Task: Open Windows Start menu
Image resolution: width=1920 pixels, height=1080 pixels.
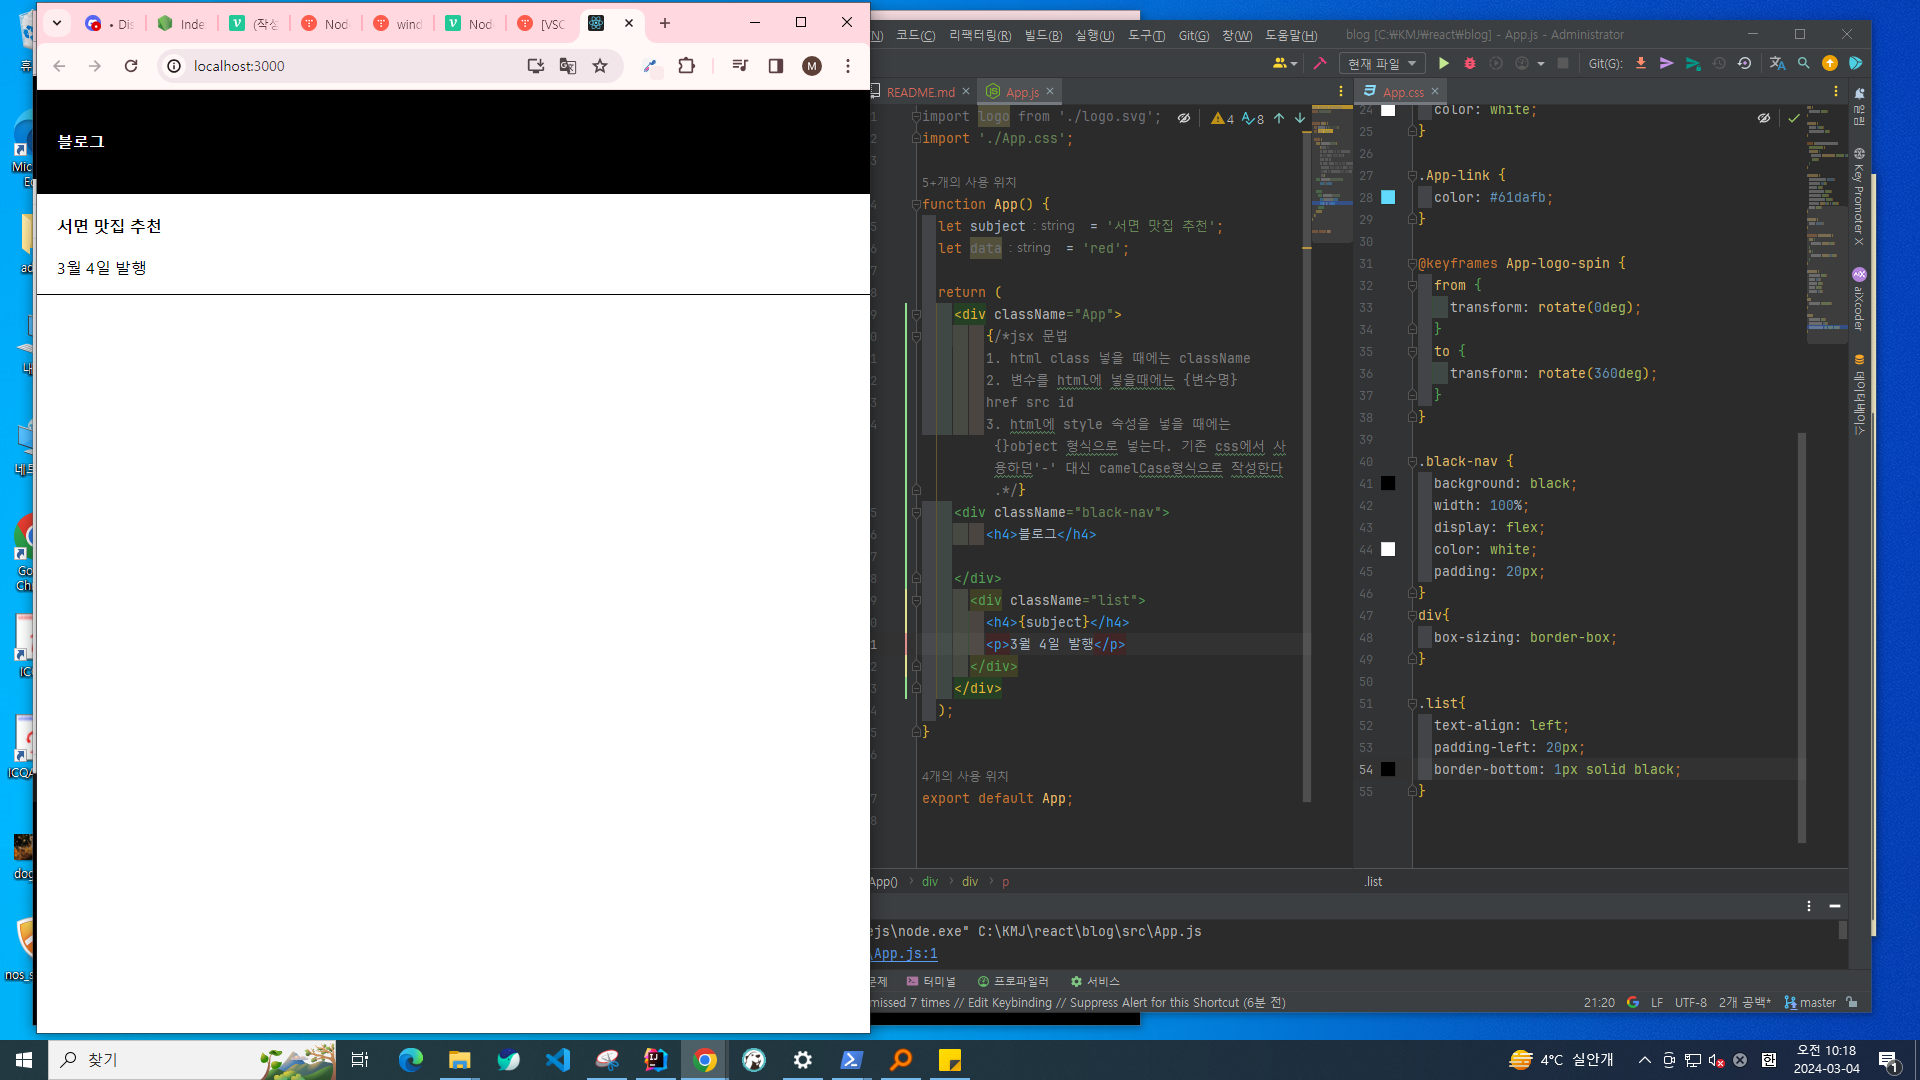Action: click(x=24, y=1060)
